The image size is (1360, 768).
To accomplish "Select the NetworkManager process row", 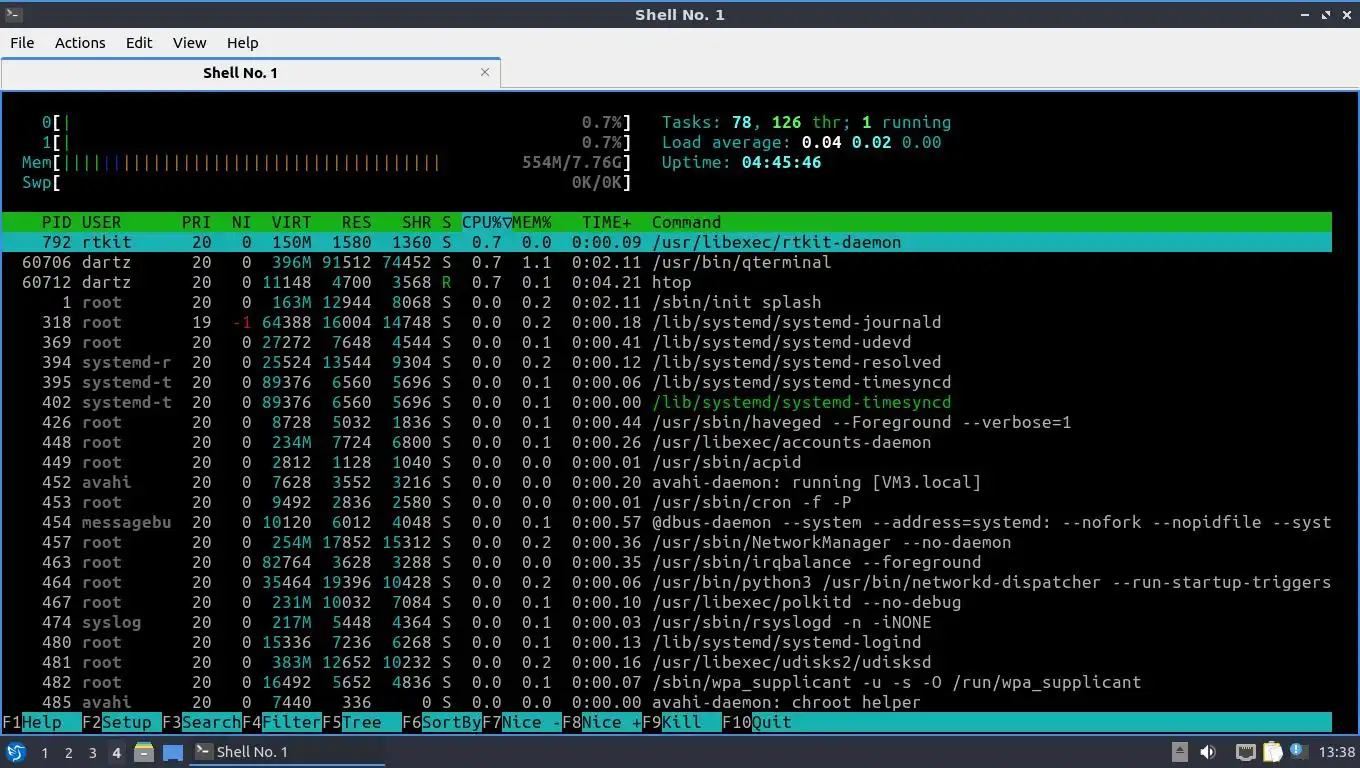I will (667, 542).
